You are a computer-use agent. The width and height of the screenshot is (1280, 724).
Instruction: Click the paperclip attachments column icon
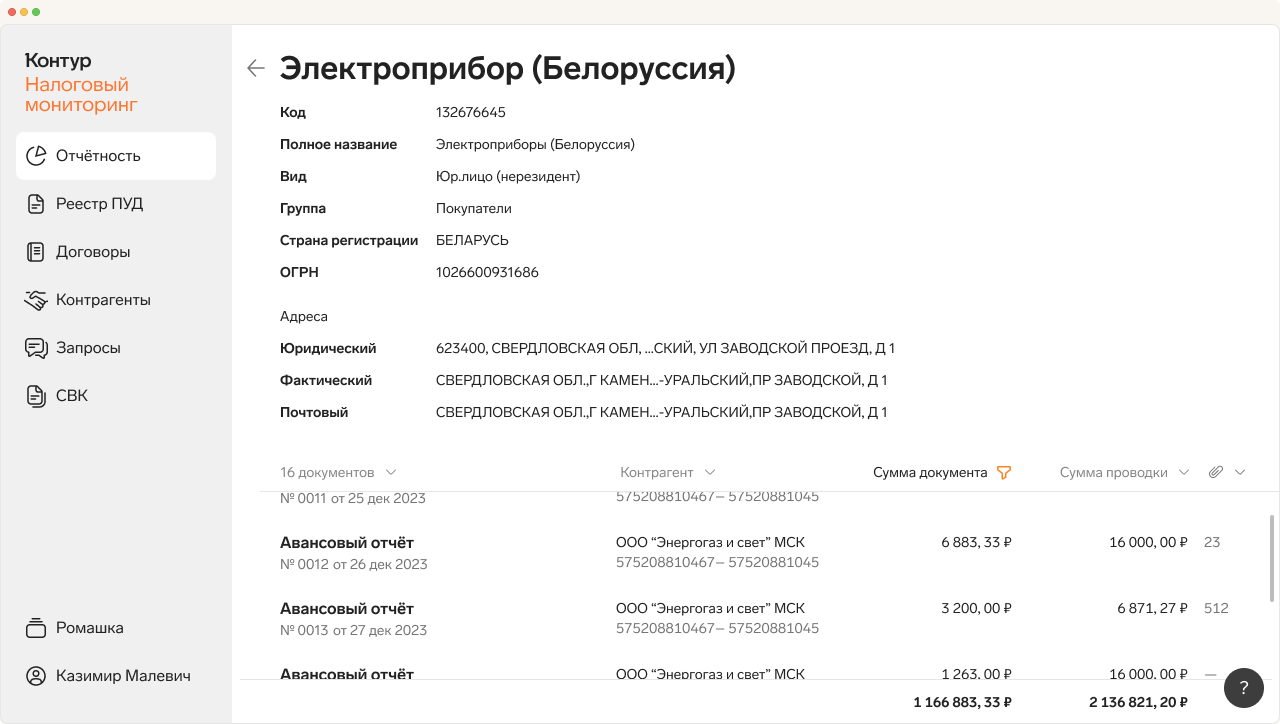pyautogui.click(x=1216, y=472)
